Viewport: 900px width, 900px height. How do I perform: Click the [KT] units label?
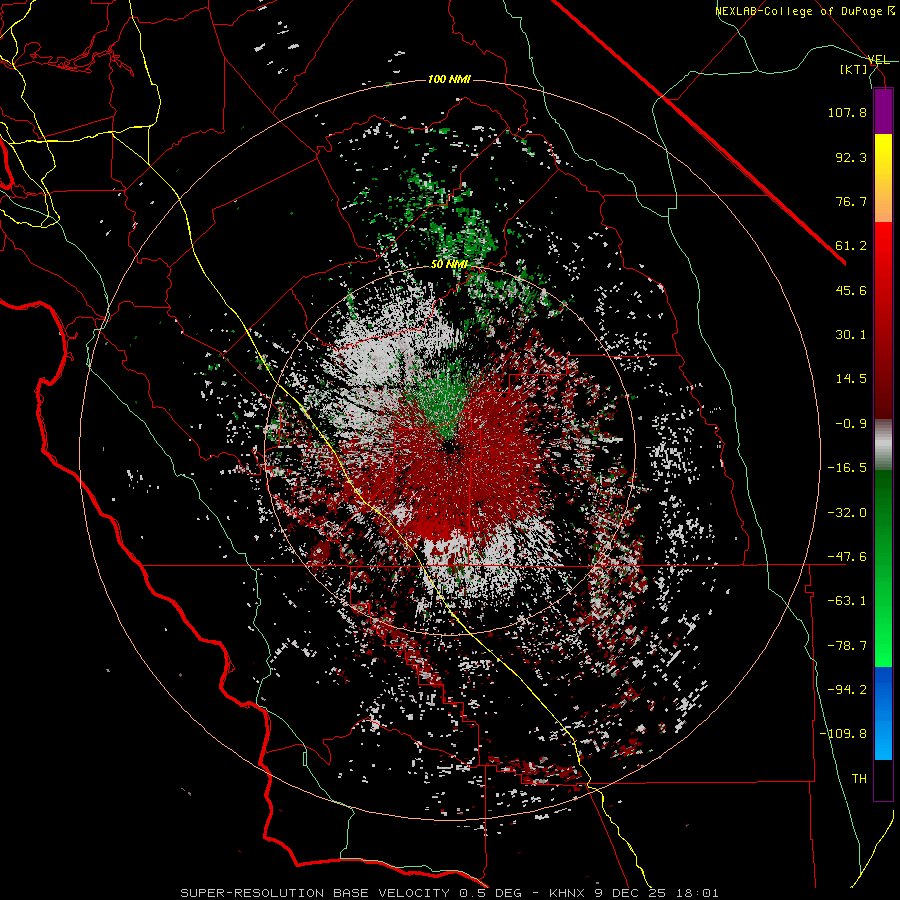tap(854, 69)
